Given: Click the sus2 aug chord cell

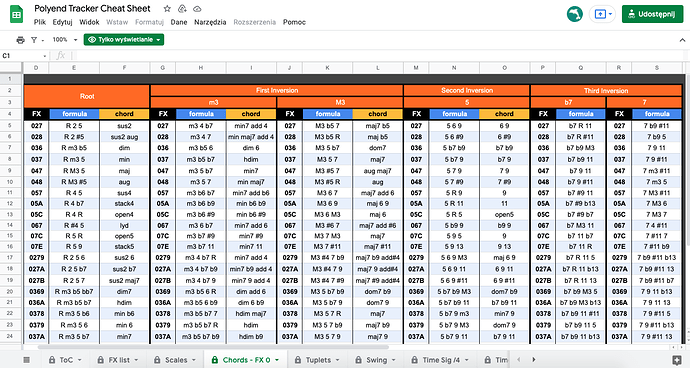Looking at the screenshot, I should [124, 137].
